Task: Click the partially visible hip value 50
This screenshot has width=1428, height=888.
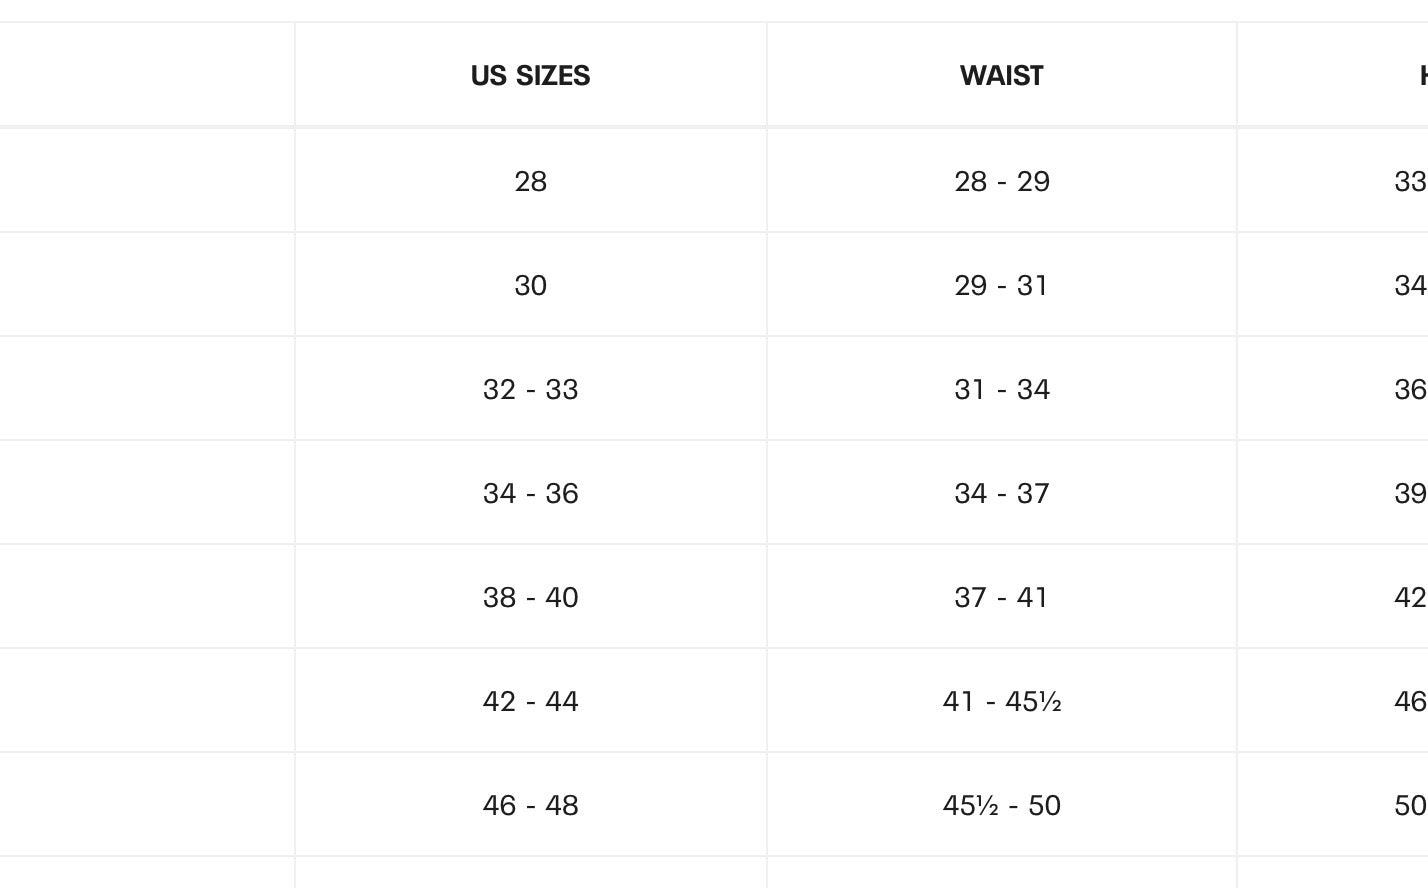Action: pyautogui.click(x=1410, y=805)
